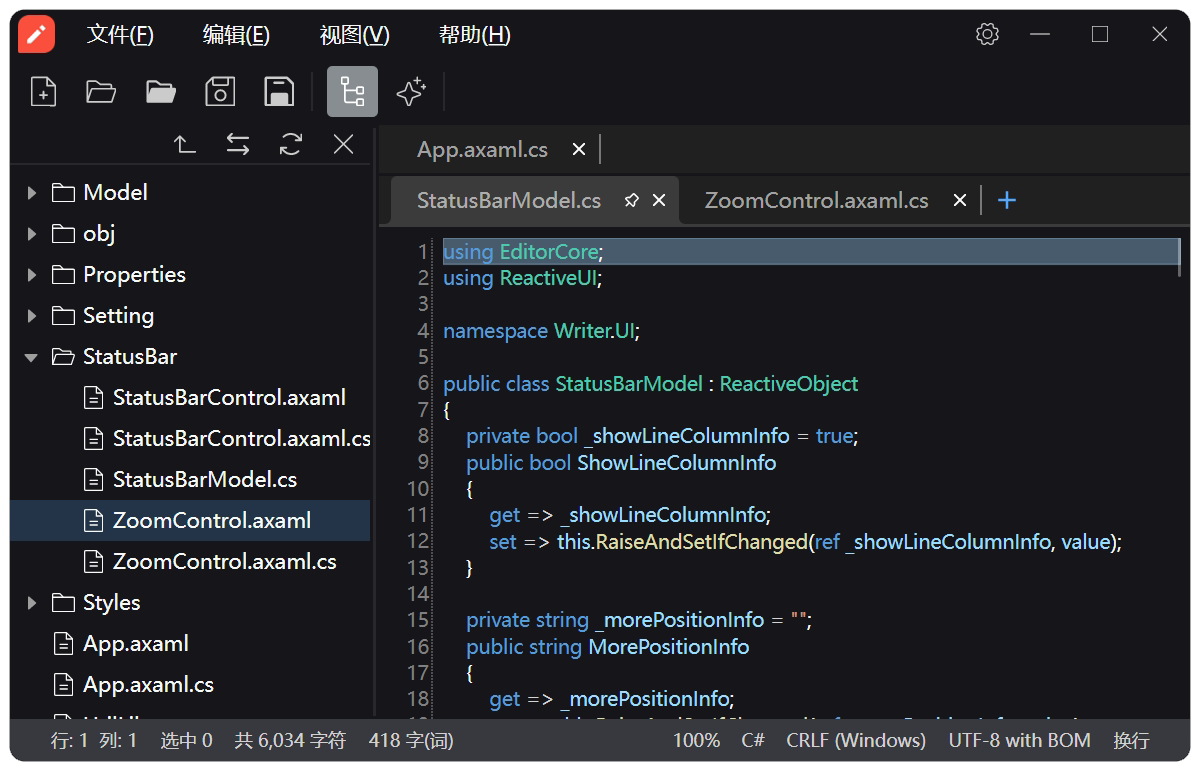The width and height of the screenshot is (1200, 771).
Task: Click the StatusBarModel class name in code
Action: (629, 384)
